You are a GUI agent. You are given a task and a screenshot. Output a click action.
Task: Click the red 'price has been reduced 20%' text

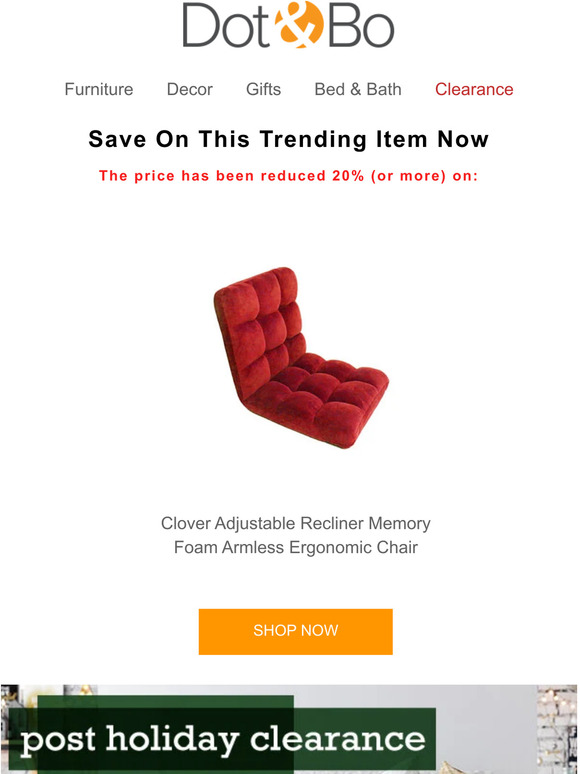(289, 176)
